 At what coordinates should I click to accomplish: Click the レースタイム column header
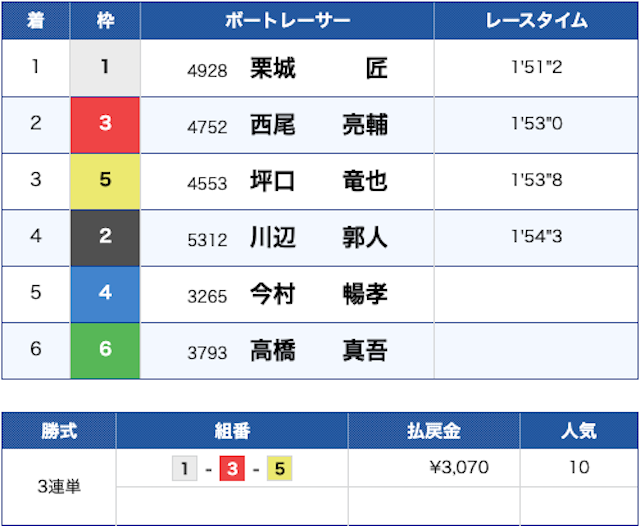tap(536, 20)
